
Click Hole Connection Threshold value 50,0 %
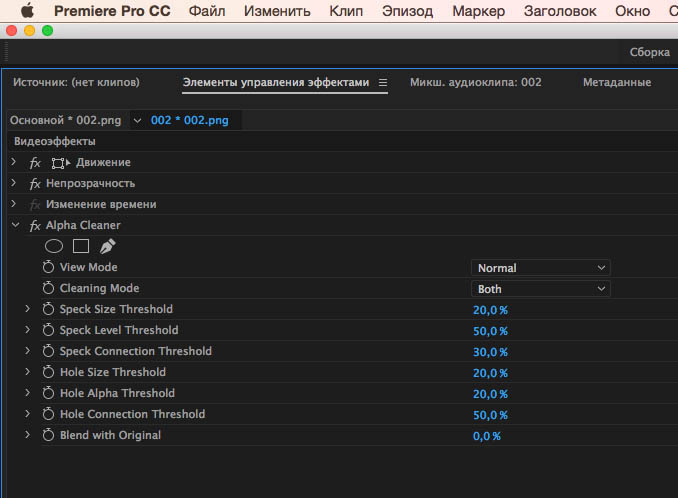coord(490,415)
